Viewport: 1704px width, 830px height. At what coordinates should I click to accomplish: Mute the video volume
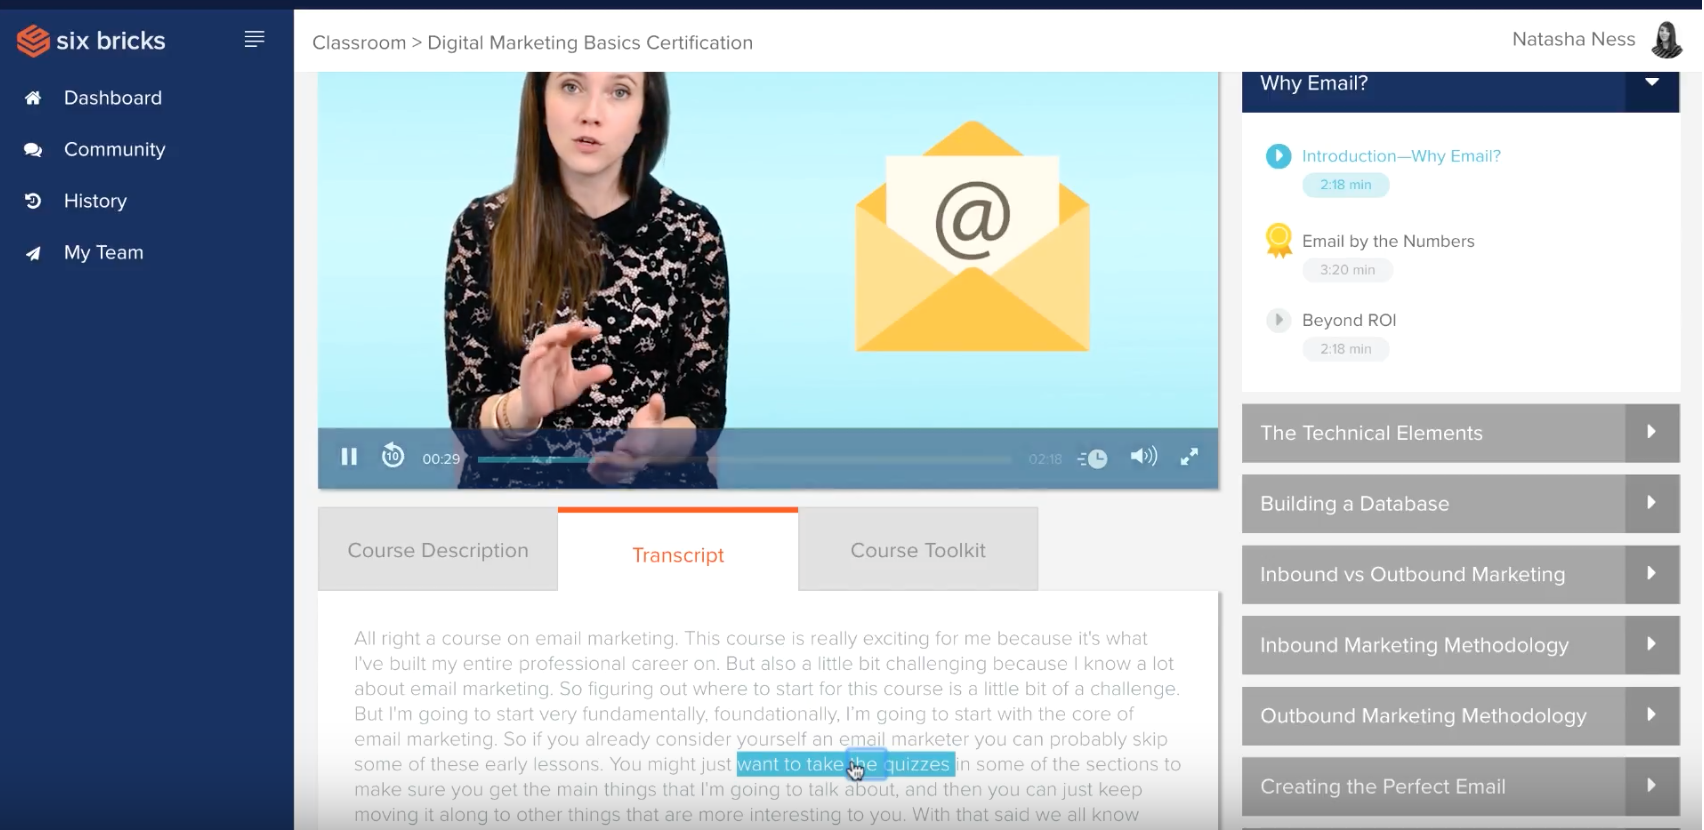(x=1143, y=457)
